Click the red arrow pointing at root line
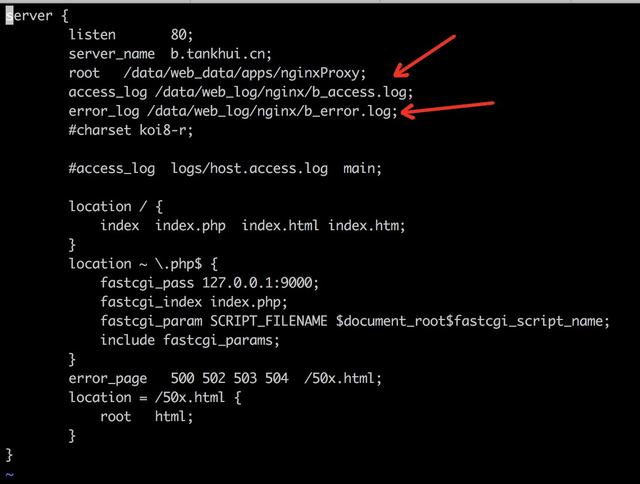This screenshot has width=640, height=484. point(424,56)
